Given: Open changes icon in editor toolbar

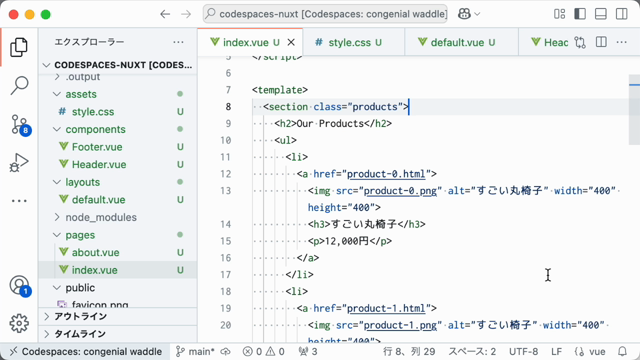Looking at the screenshot, I should (x=580, y=42).
